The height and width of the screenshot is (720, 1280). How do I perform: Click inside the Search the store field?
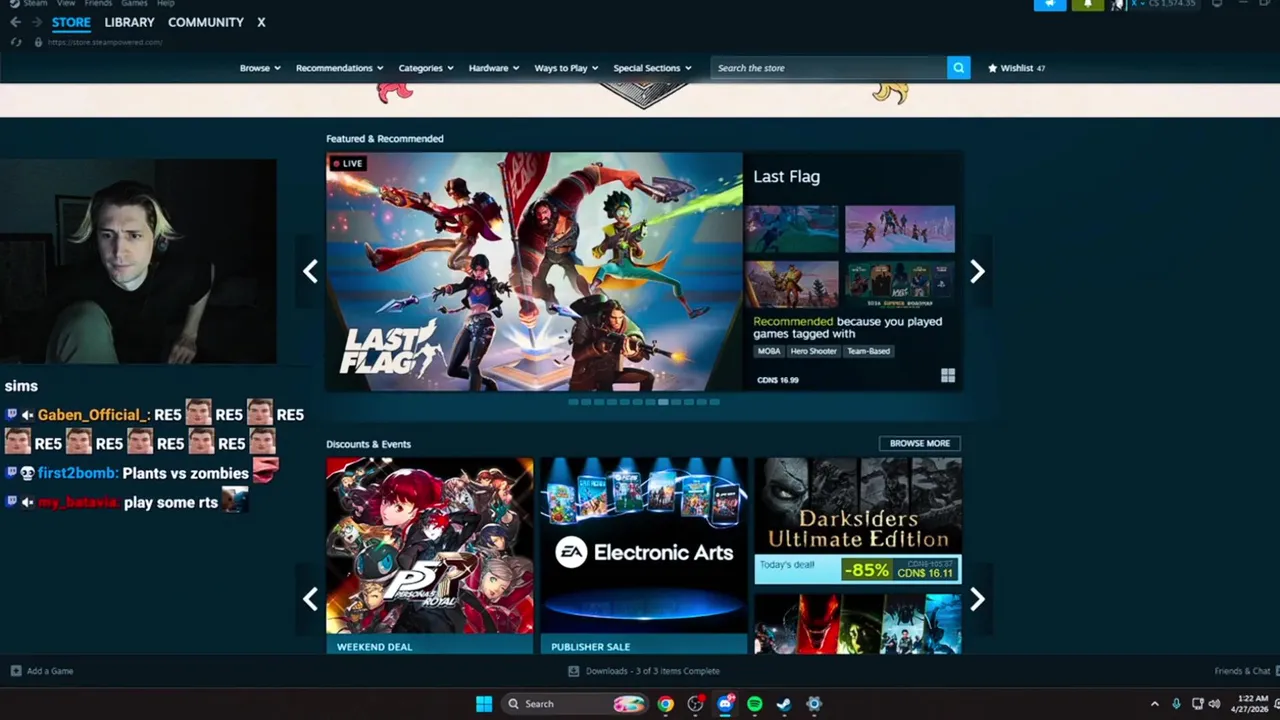coord(829,68)
